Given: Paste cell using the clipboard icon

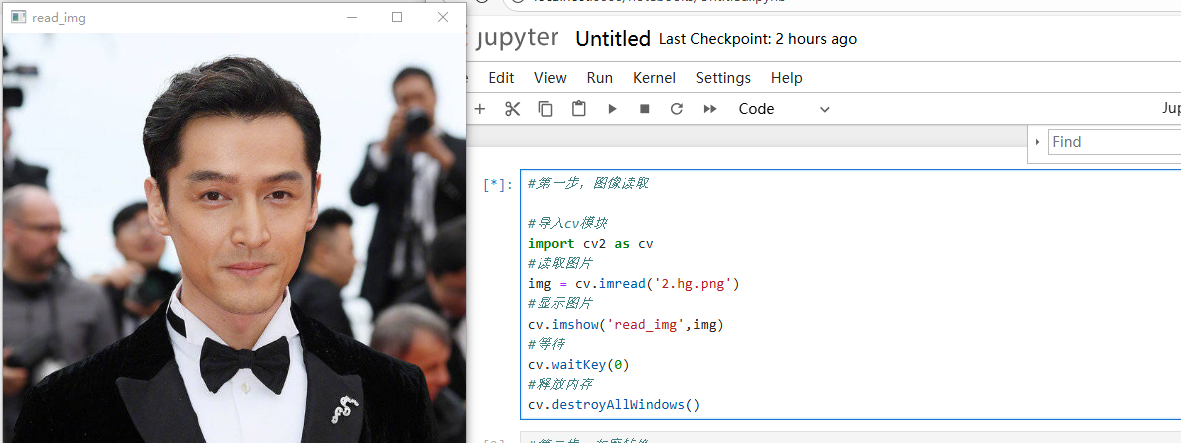Looking at the screenshot, I should 578,109.
